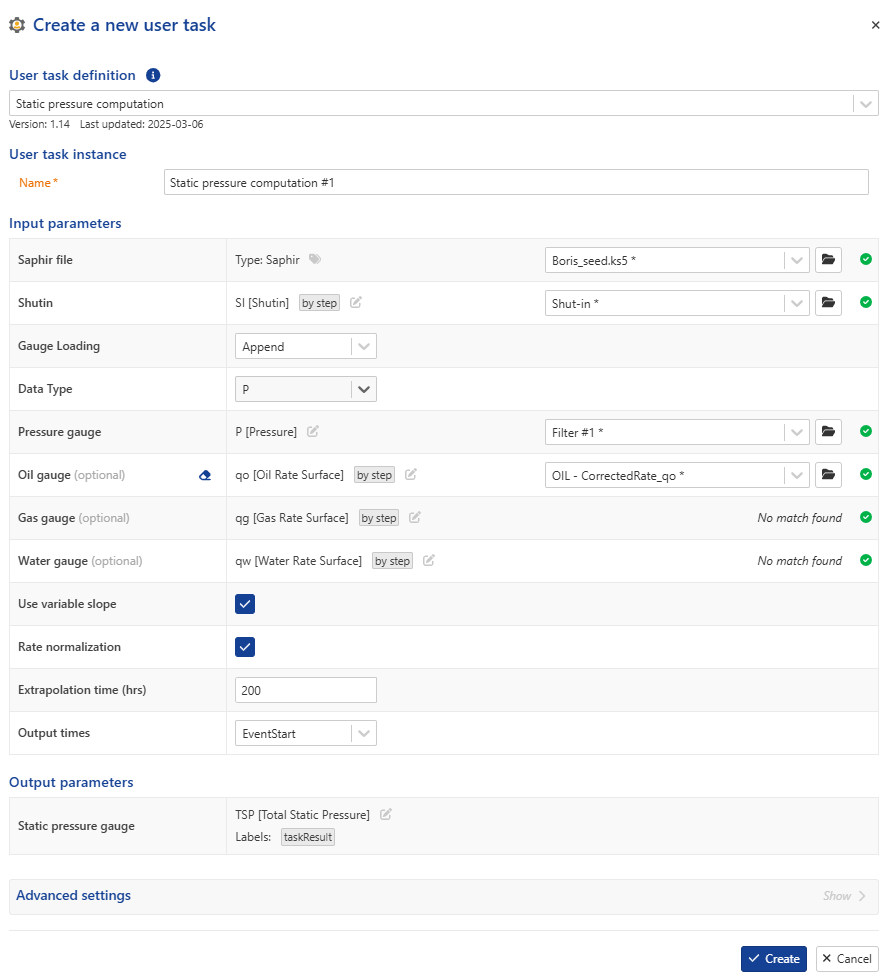Open the Gauge Loading Append dropdown
Viewport: 888px width, 979px height.
point(305,346)
